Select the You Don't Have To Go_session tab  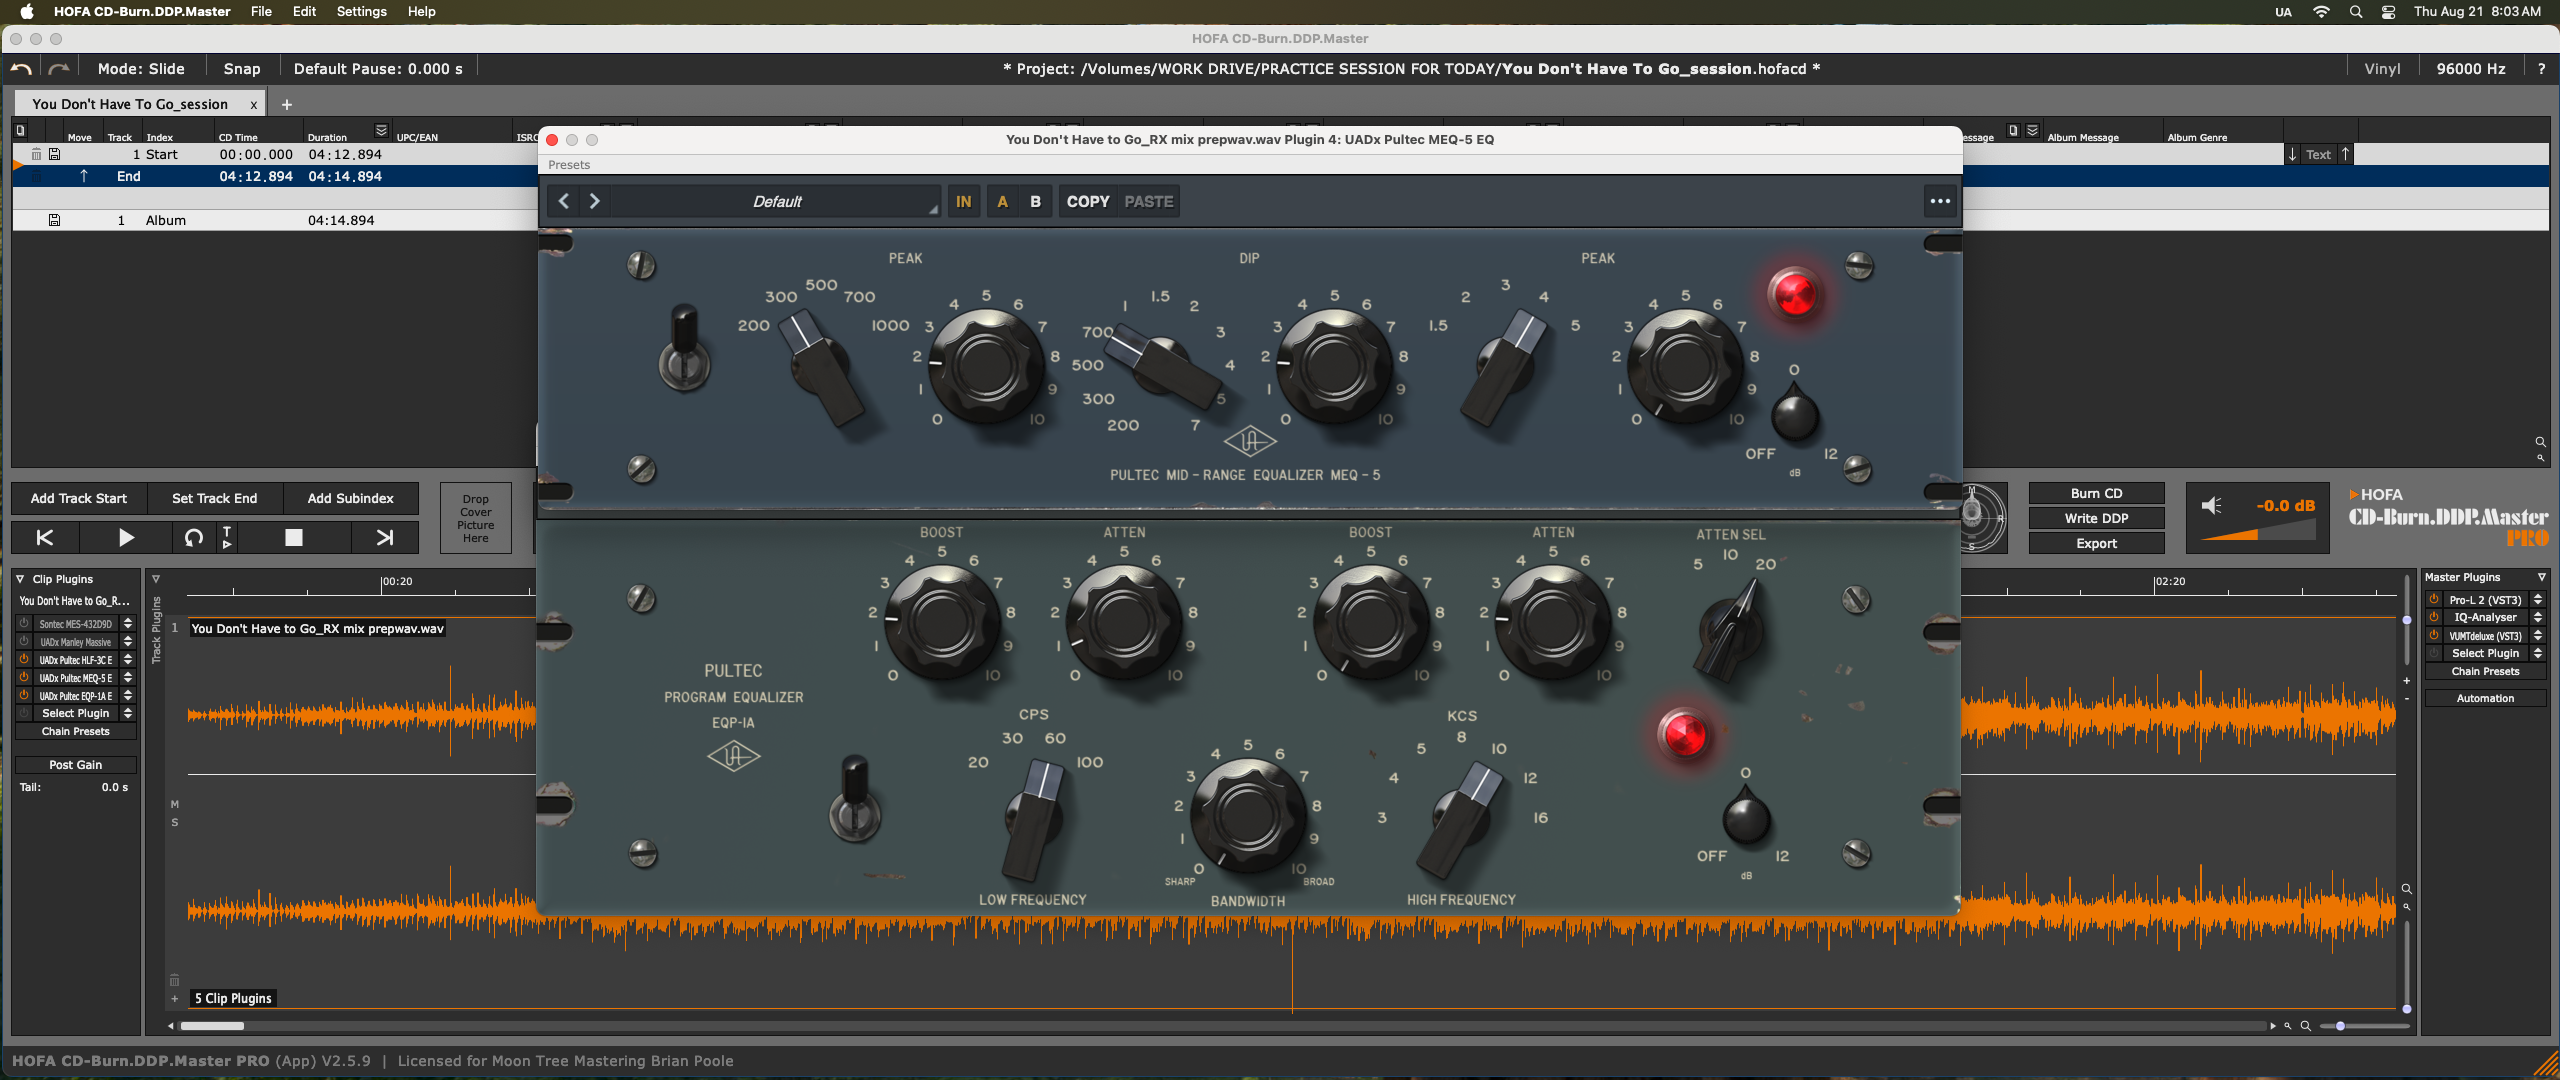coord(130,104)
